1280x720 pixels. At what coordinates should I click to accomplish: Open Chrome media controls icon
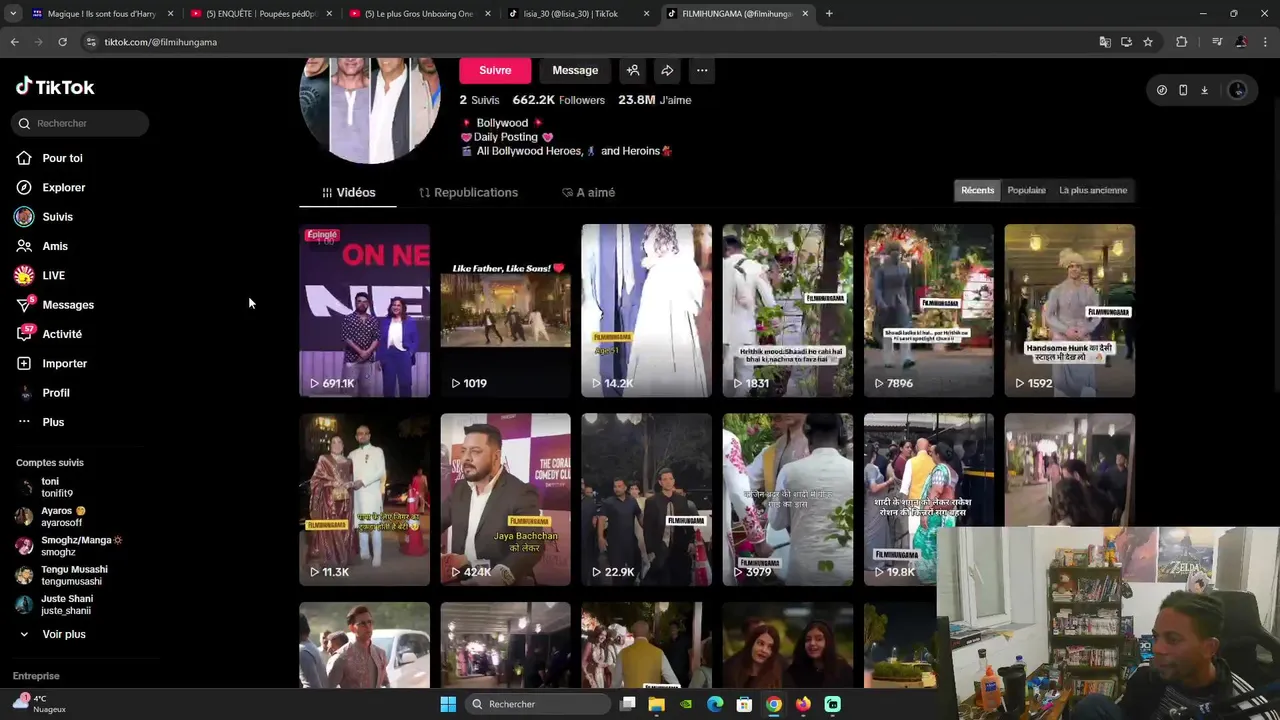click(x=1217, y=42)
